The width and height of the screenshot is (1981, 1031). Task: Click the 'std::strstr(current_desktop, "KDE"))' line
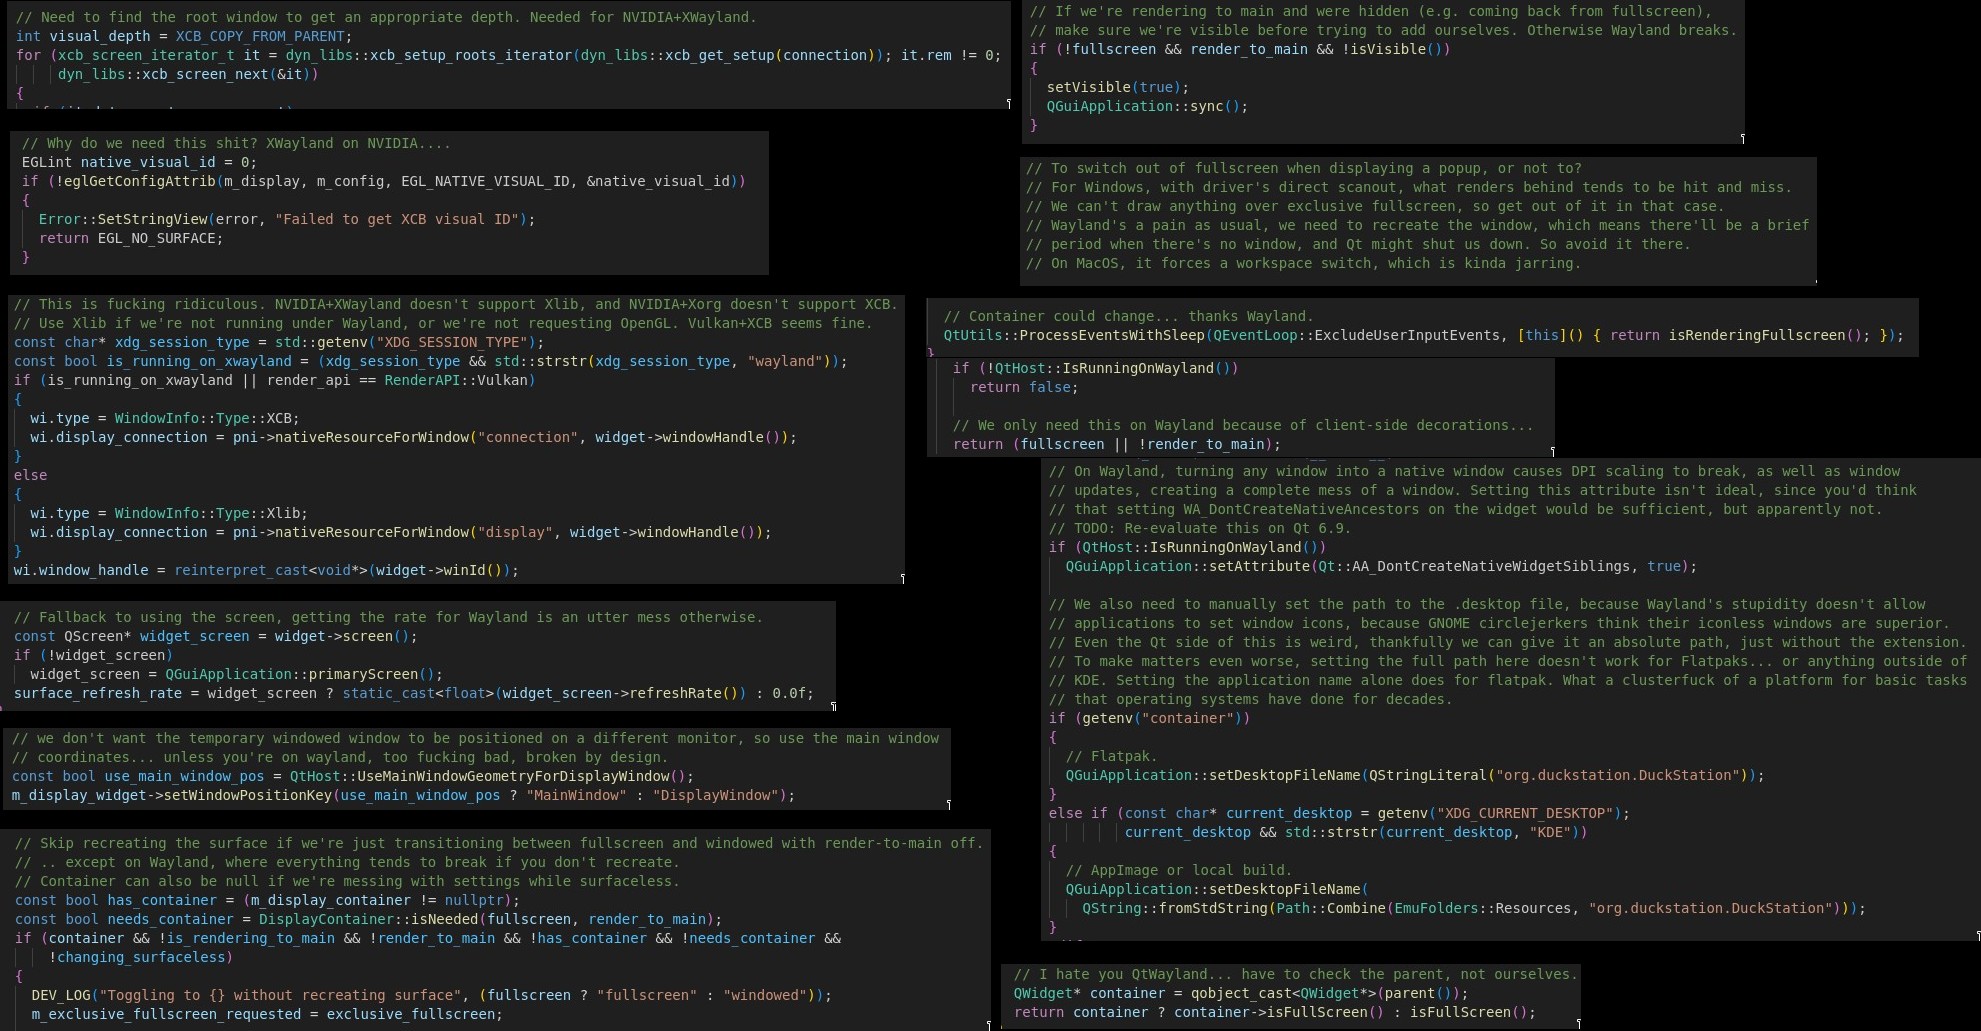pyautogui.click(x=1356, y=832)
